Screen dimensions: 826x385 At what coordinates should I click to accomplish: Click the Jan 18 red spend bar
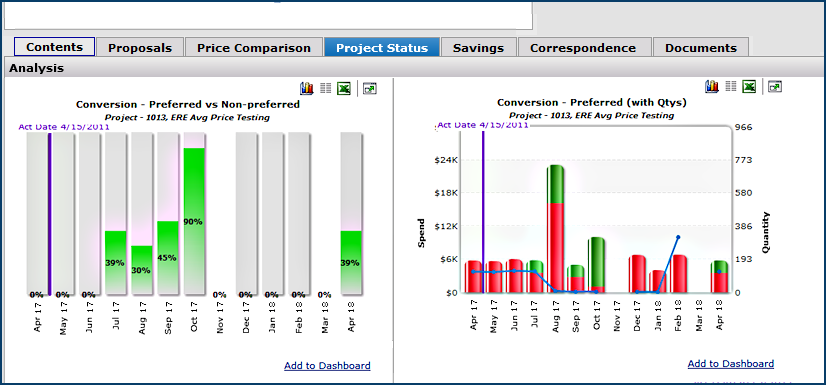click(x=658, y=281)
